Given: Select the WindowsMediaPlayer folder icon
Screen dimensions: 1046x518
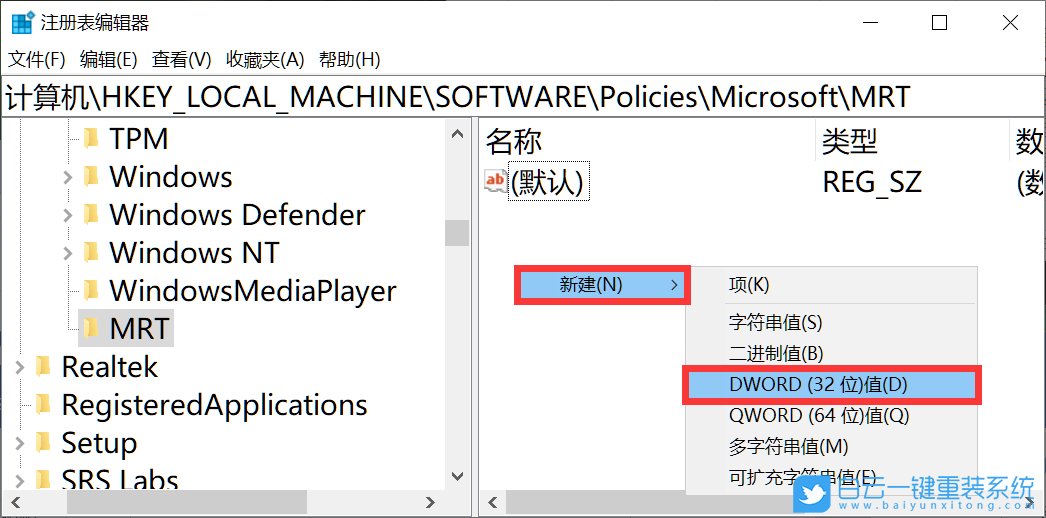Looking at the screenshot, I should click(91, 291).
